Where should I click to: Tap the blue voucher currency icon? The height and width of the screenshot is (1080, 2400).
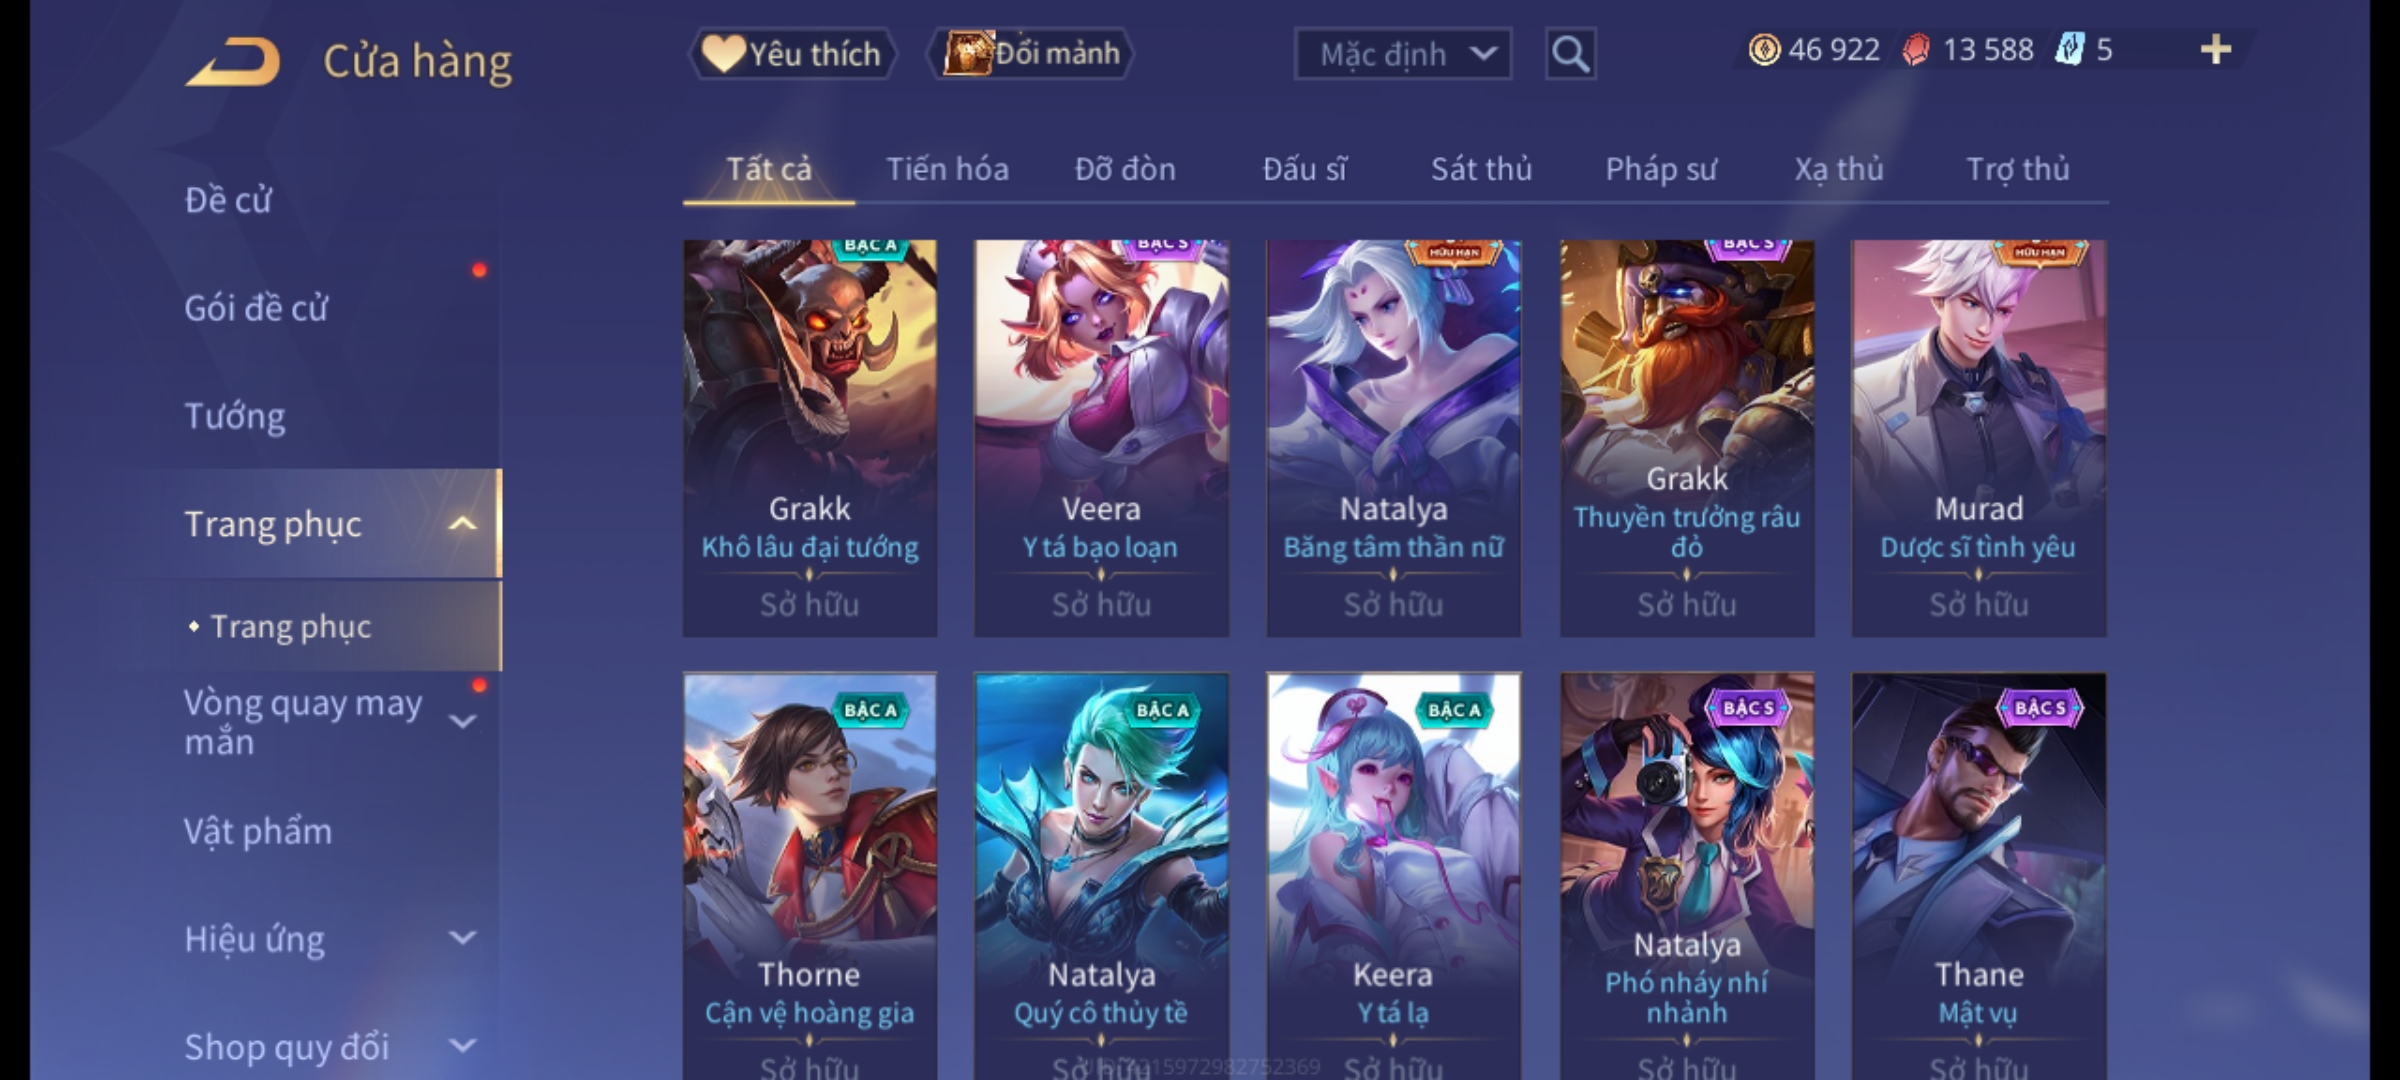click(2069, 50)
